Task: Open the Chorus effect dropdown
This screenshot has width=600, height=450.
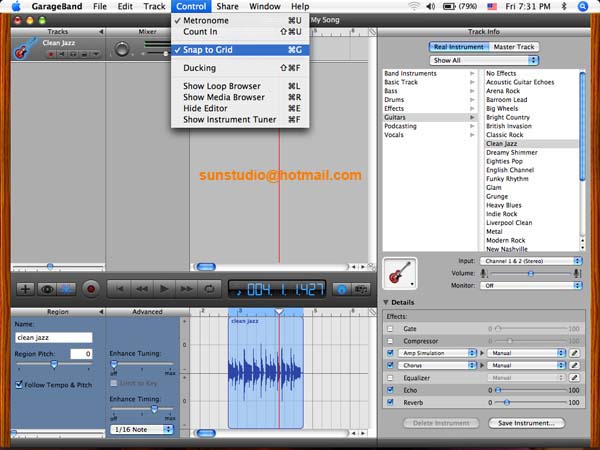Action: click(437, 365)
